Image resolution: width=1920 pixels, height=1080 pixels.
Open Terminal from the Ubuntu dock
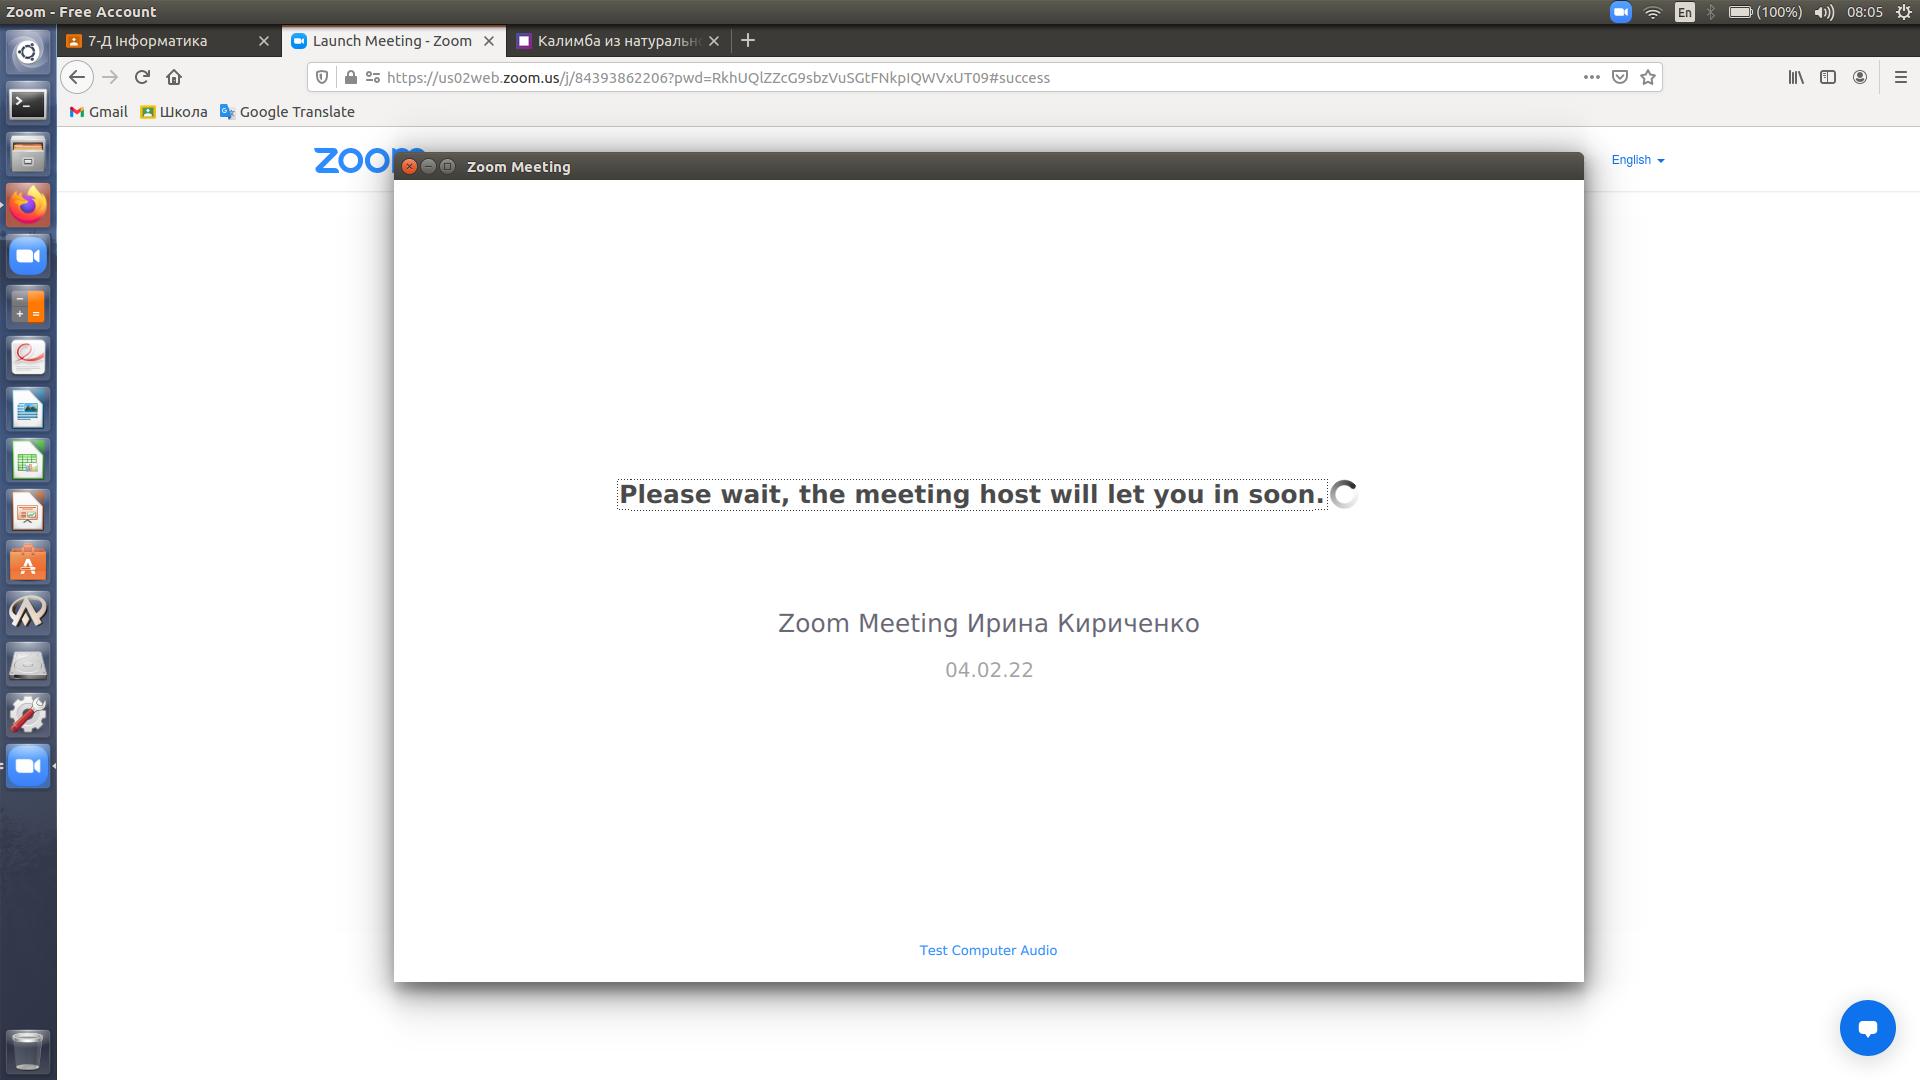point(28,103)
